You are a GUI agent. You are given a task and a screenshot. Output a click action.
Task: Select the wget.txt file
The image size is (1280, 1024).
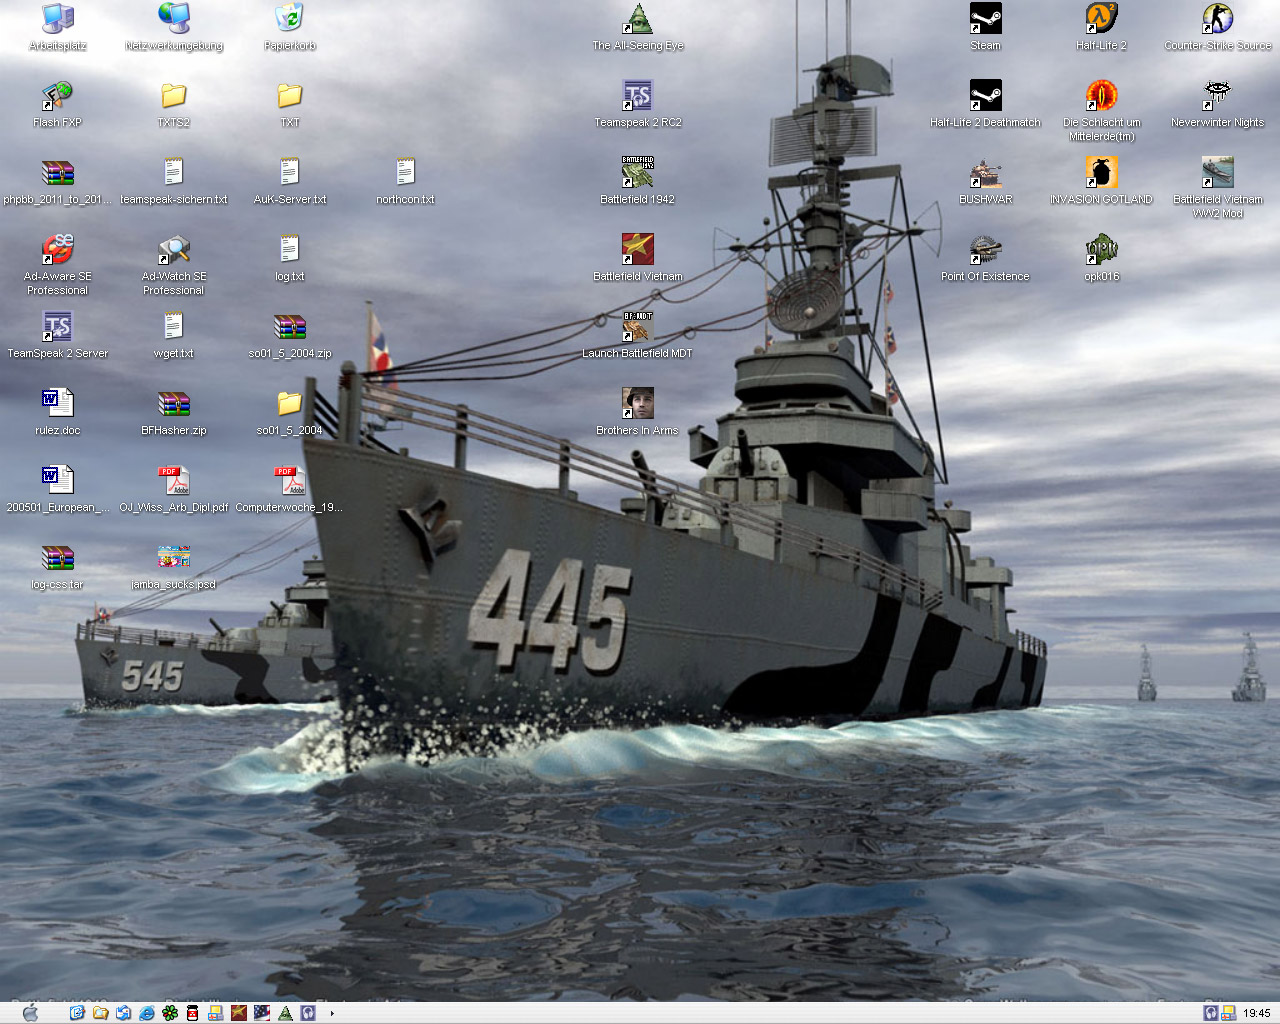pos(174,335)
